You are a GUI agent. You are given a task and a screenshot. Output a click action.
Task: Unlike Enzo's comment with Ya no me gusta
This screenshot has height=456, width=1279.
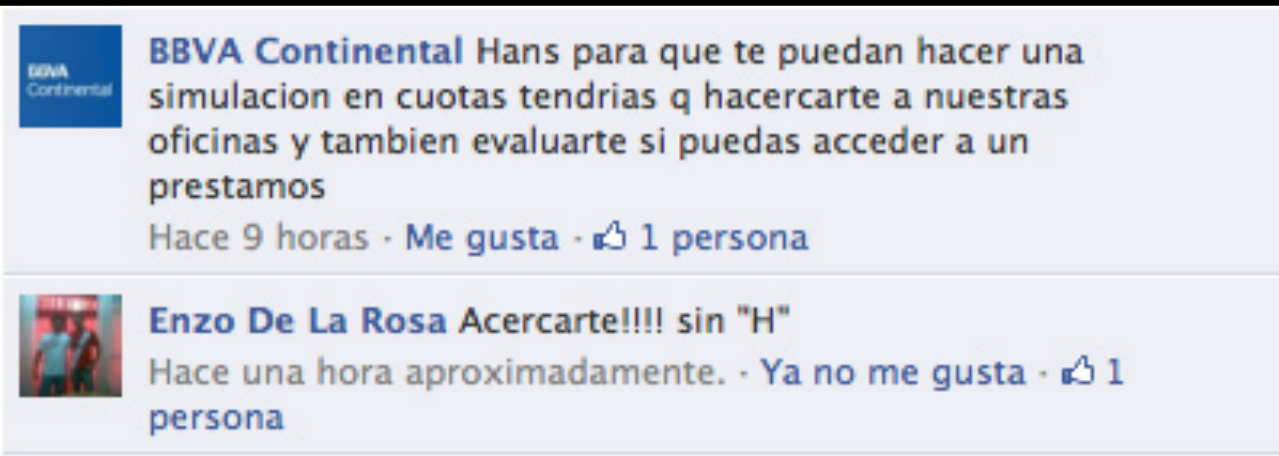pos(893,373)
